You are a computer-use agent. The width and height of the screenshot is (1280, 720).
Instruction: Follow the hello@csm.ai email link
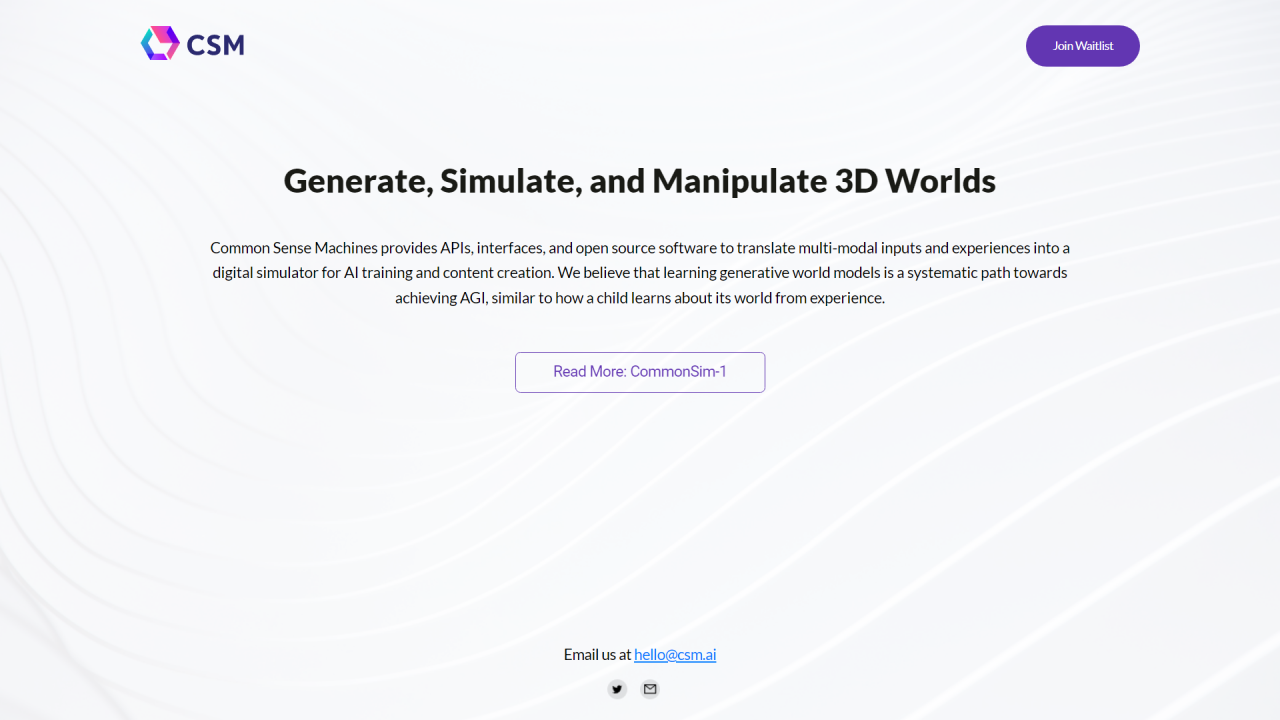tap(675, 655)
